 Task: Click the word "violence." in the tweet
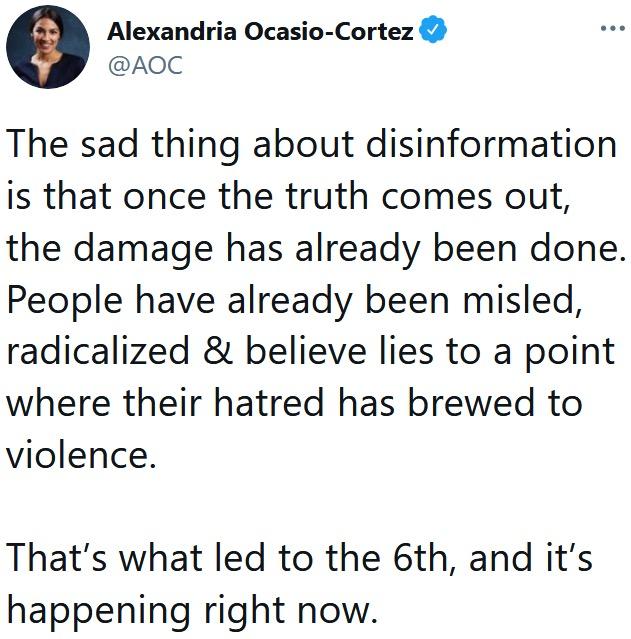coord(82,453)
